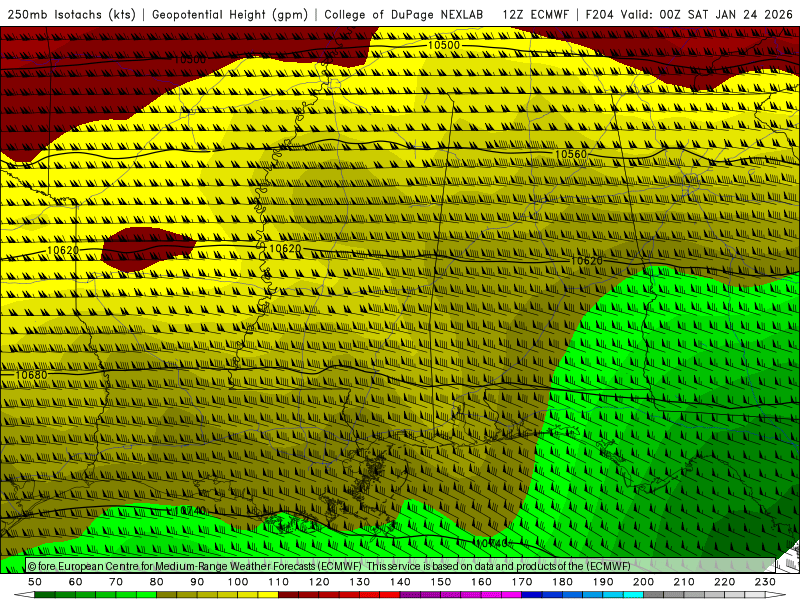The height and width of the screenshot is (600, 800).
Task: Click the 160 value on the color scale
Action: tap(481, 582)
